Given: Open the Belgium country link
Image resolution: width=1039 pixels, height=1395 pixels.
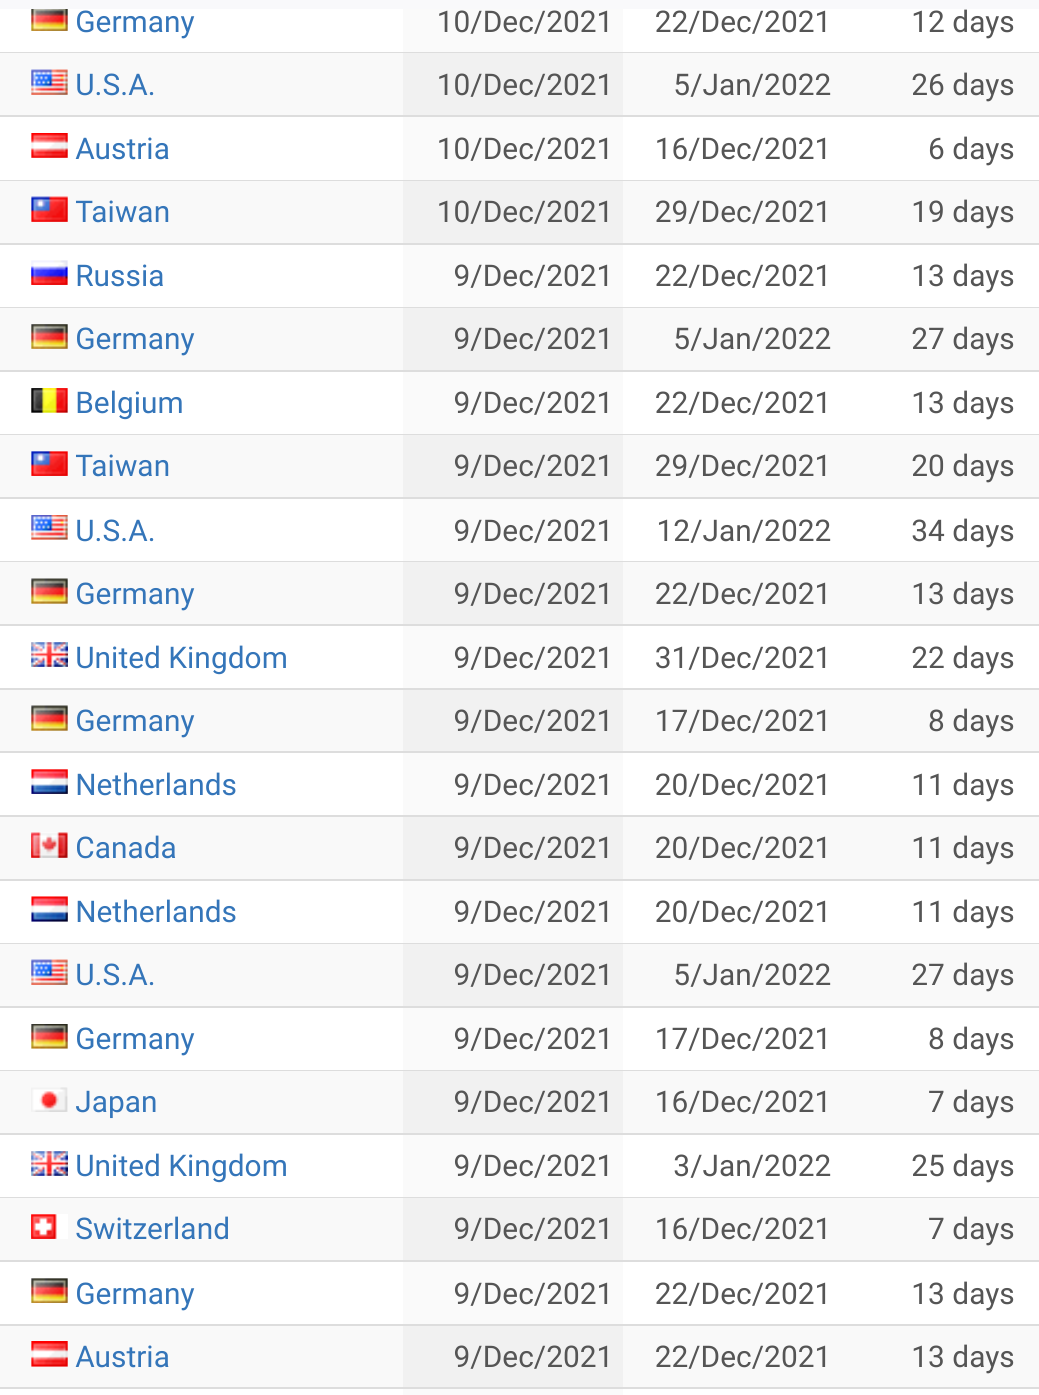Looking at the screenshot, I should [129, 403].
